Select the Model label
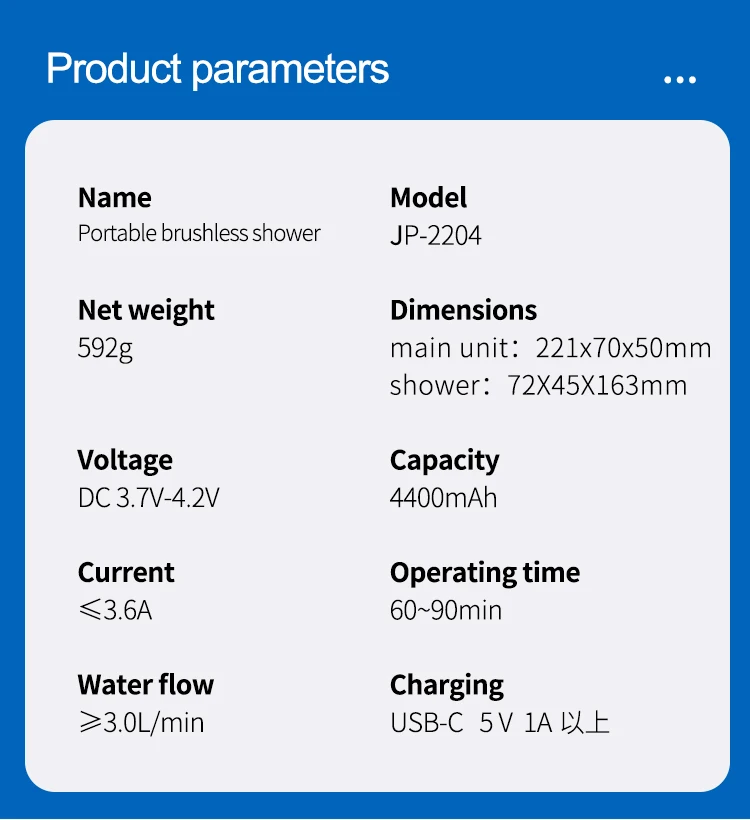This screenshot has width=750, height=820. (x=429, y=198)
